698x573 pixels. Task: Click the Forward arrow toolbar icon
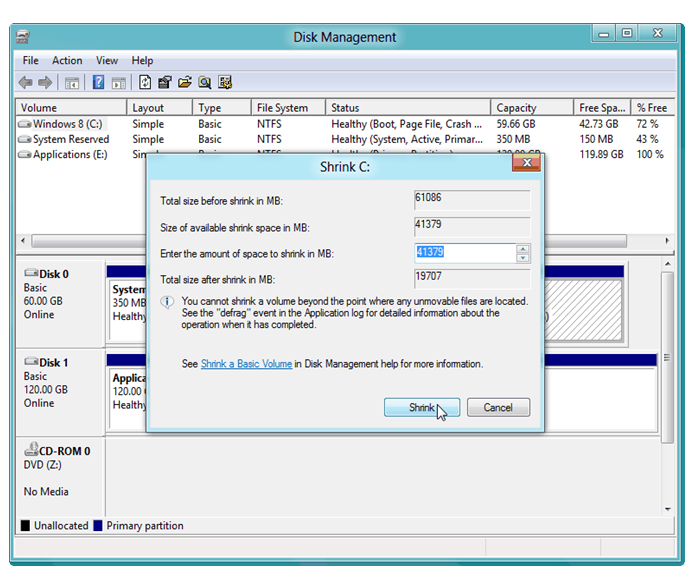click(x=44, y=83)
